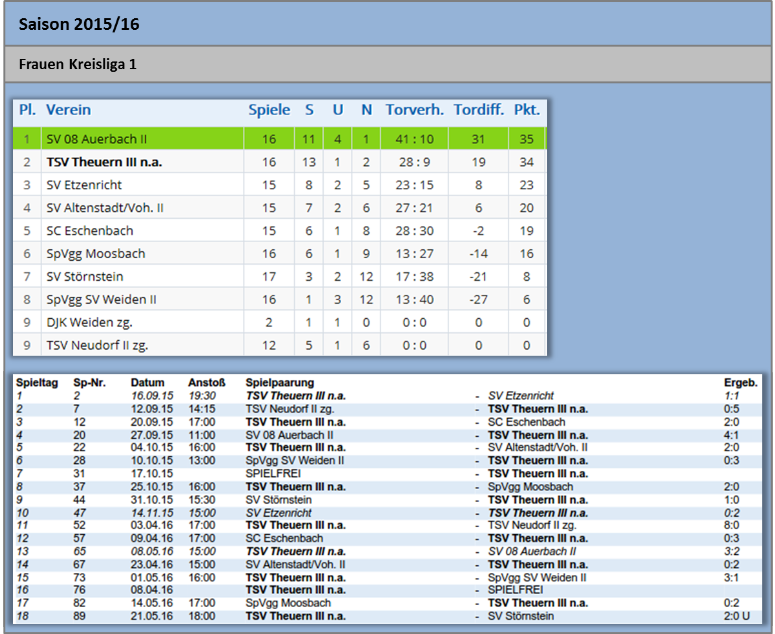Image resolution: width=775 pixels, height=634 pixels.
Task: Click the fixture date '16.09.15'
Action: (x=152, y=396)
